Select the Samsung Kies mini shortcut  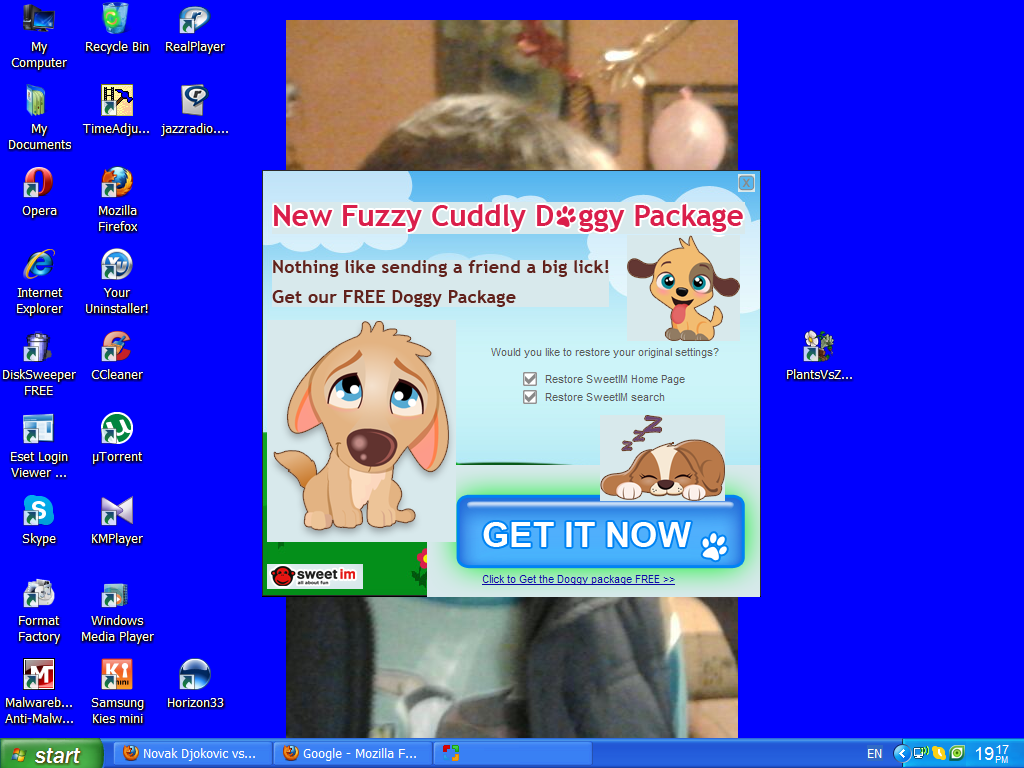pyautogui.click(x=117, y=692)
